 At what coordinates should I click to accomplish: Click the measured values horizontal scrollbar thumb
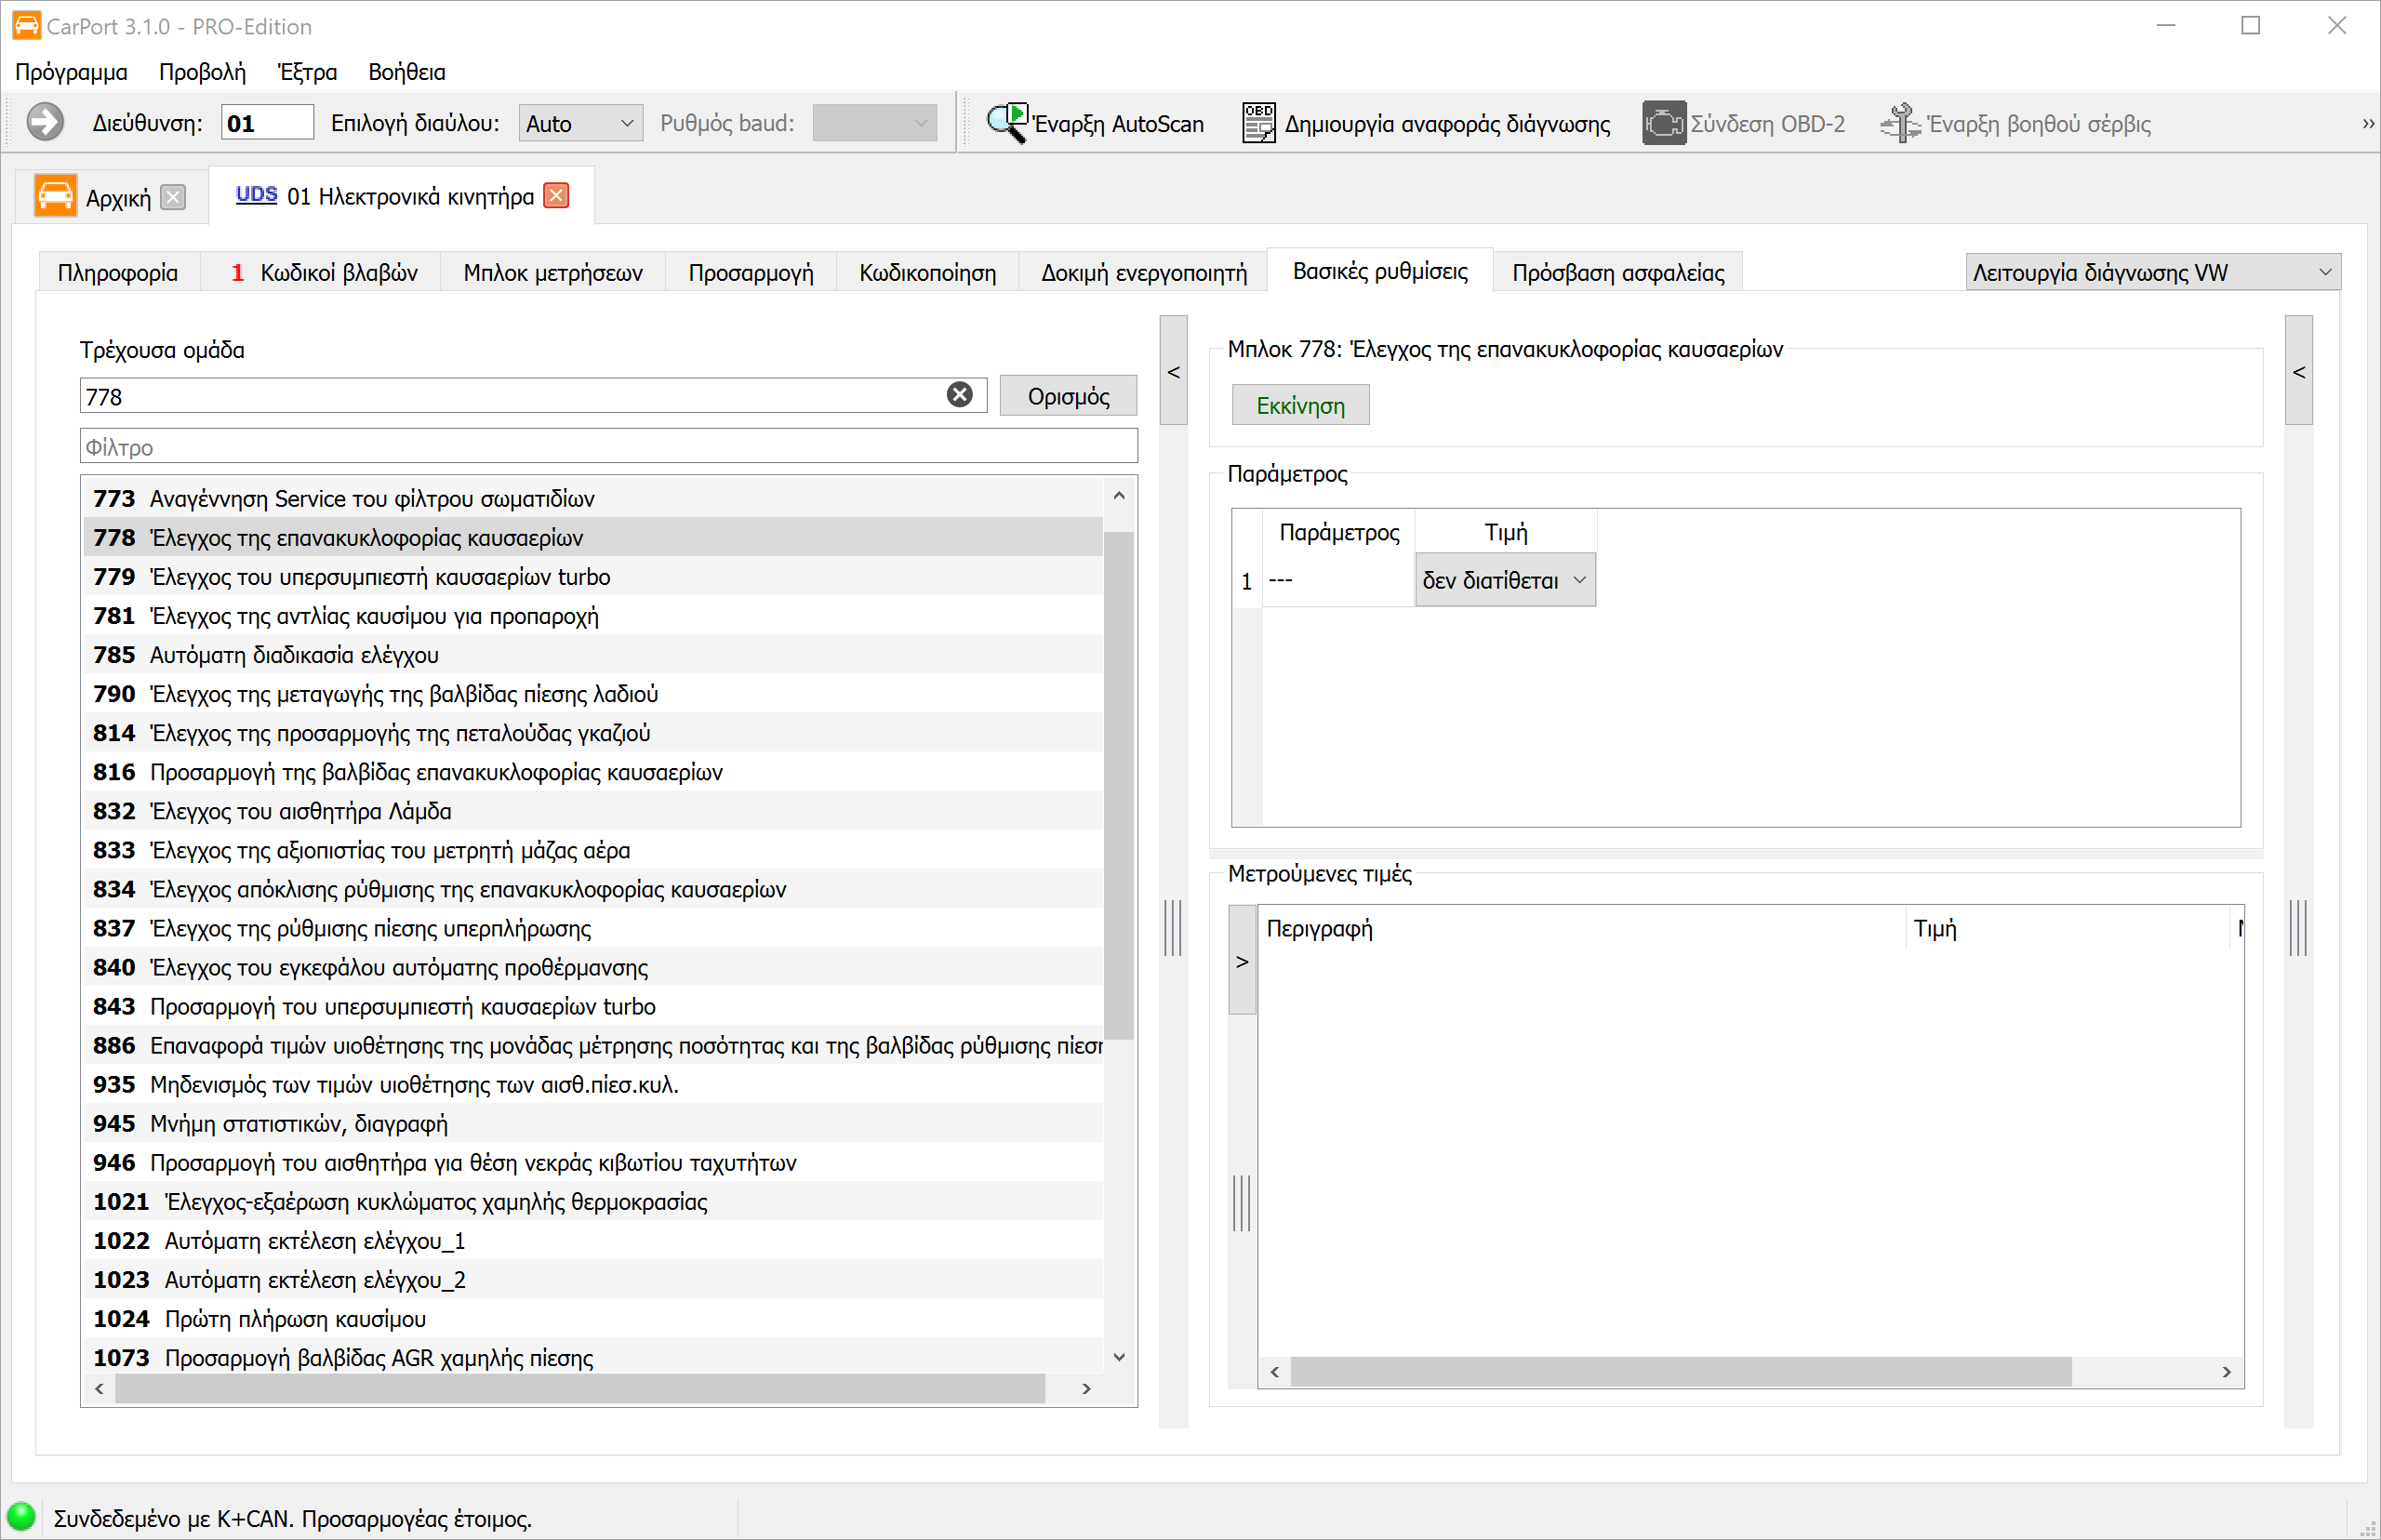1680,1371
